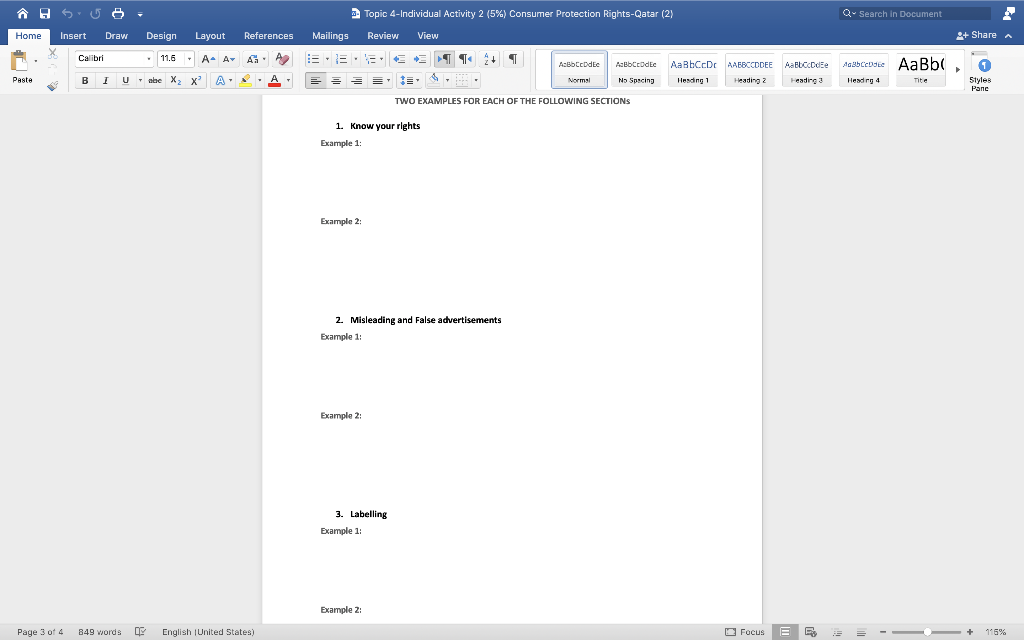The image size is (1024, 640).
Task: Apply the Title style
Action: (x=920, y=69)
